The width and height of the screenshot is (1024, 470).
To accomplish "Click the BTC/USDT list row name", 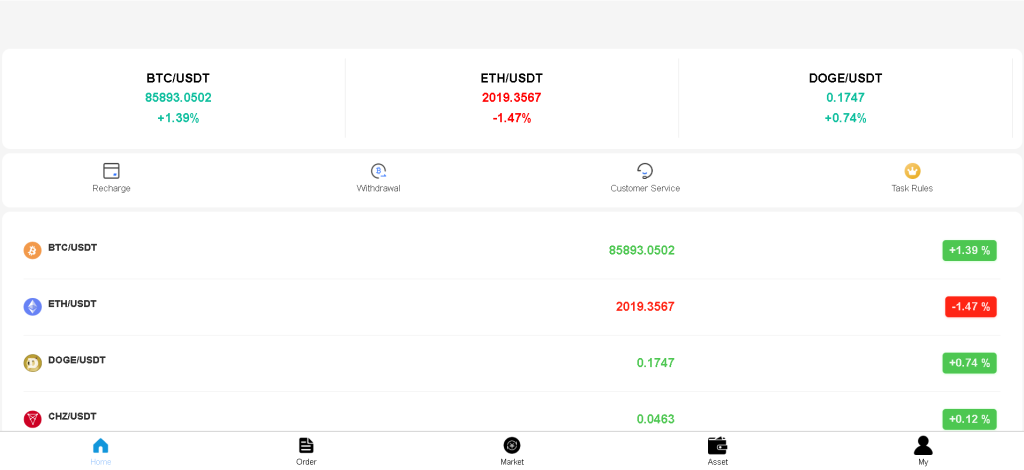I will click(x=72, y=248).
